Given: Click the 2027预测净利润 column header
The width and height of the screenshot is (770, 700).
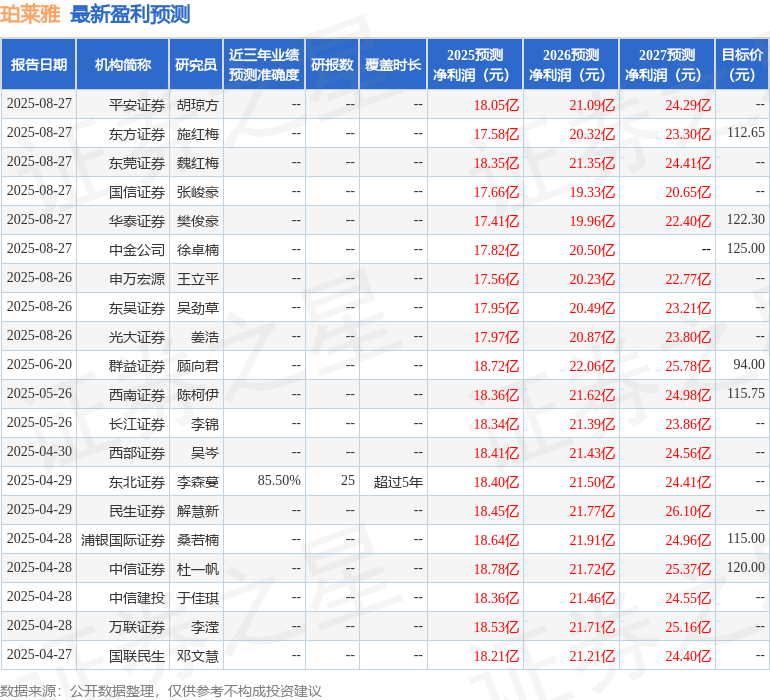Looking at the screenshot, I should coord(666,65).
